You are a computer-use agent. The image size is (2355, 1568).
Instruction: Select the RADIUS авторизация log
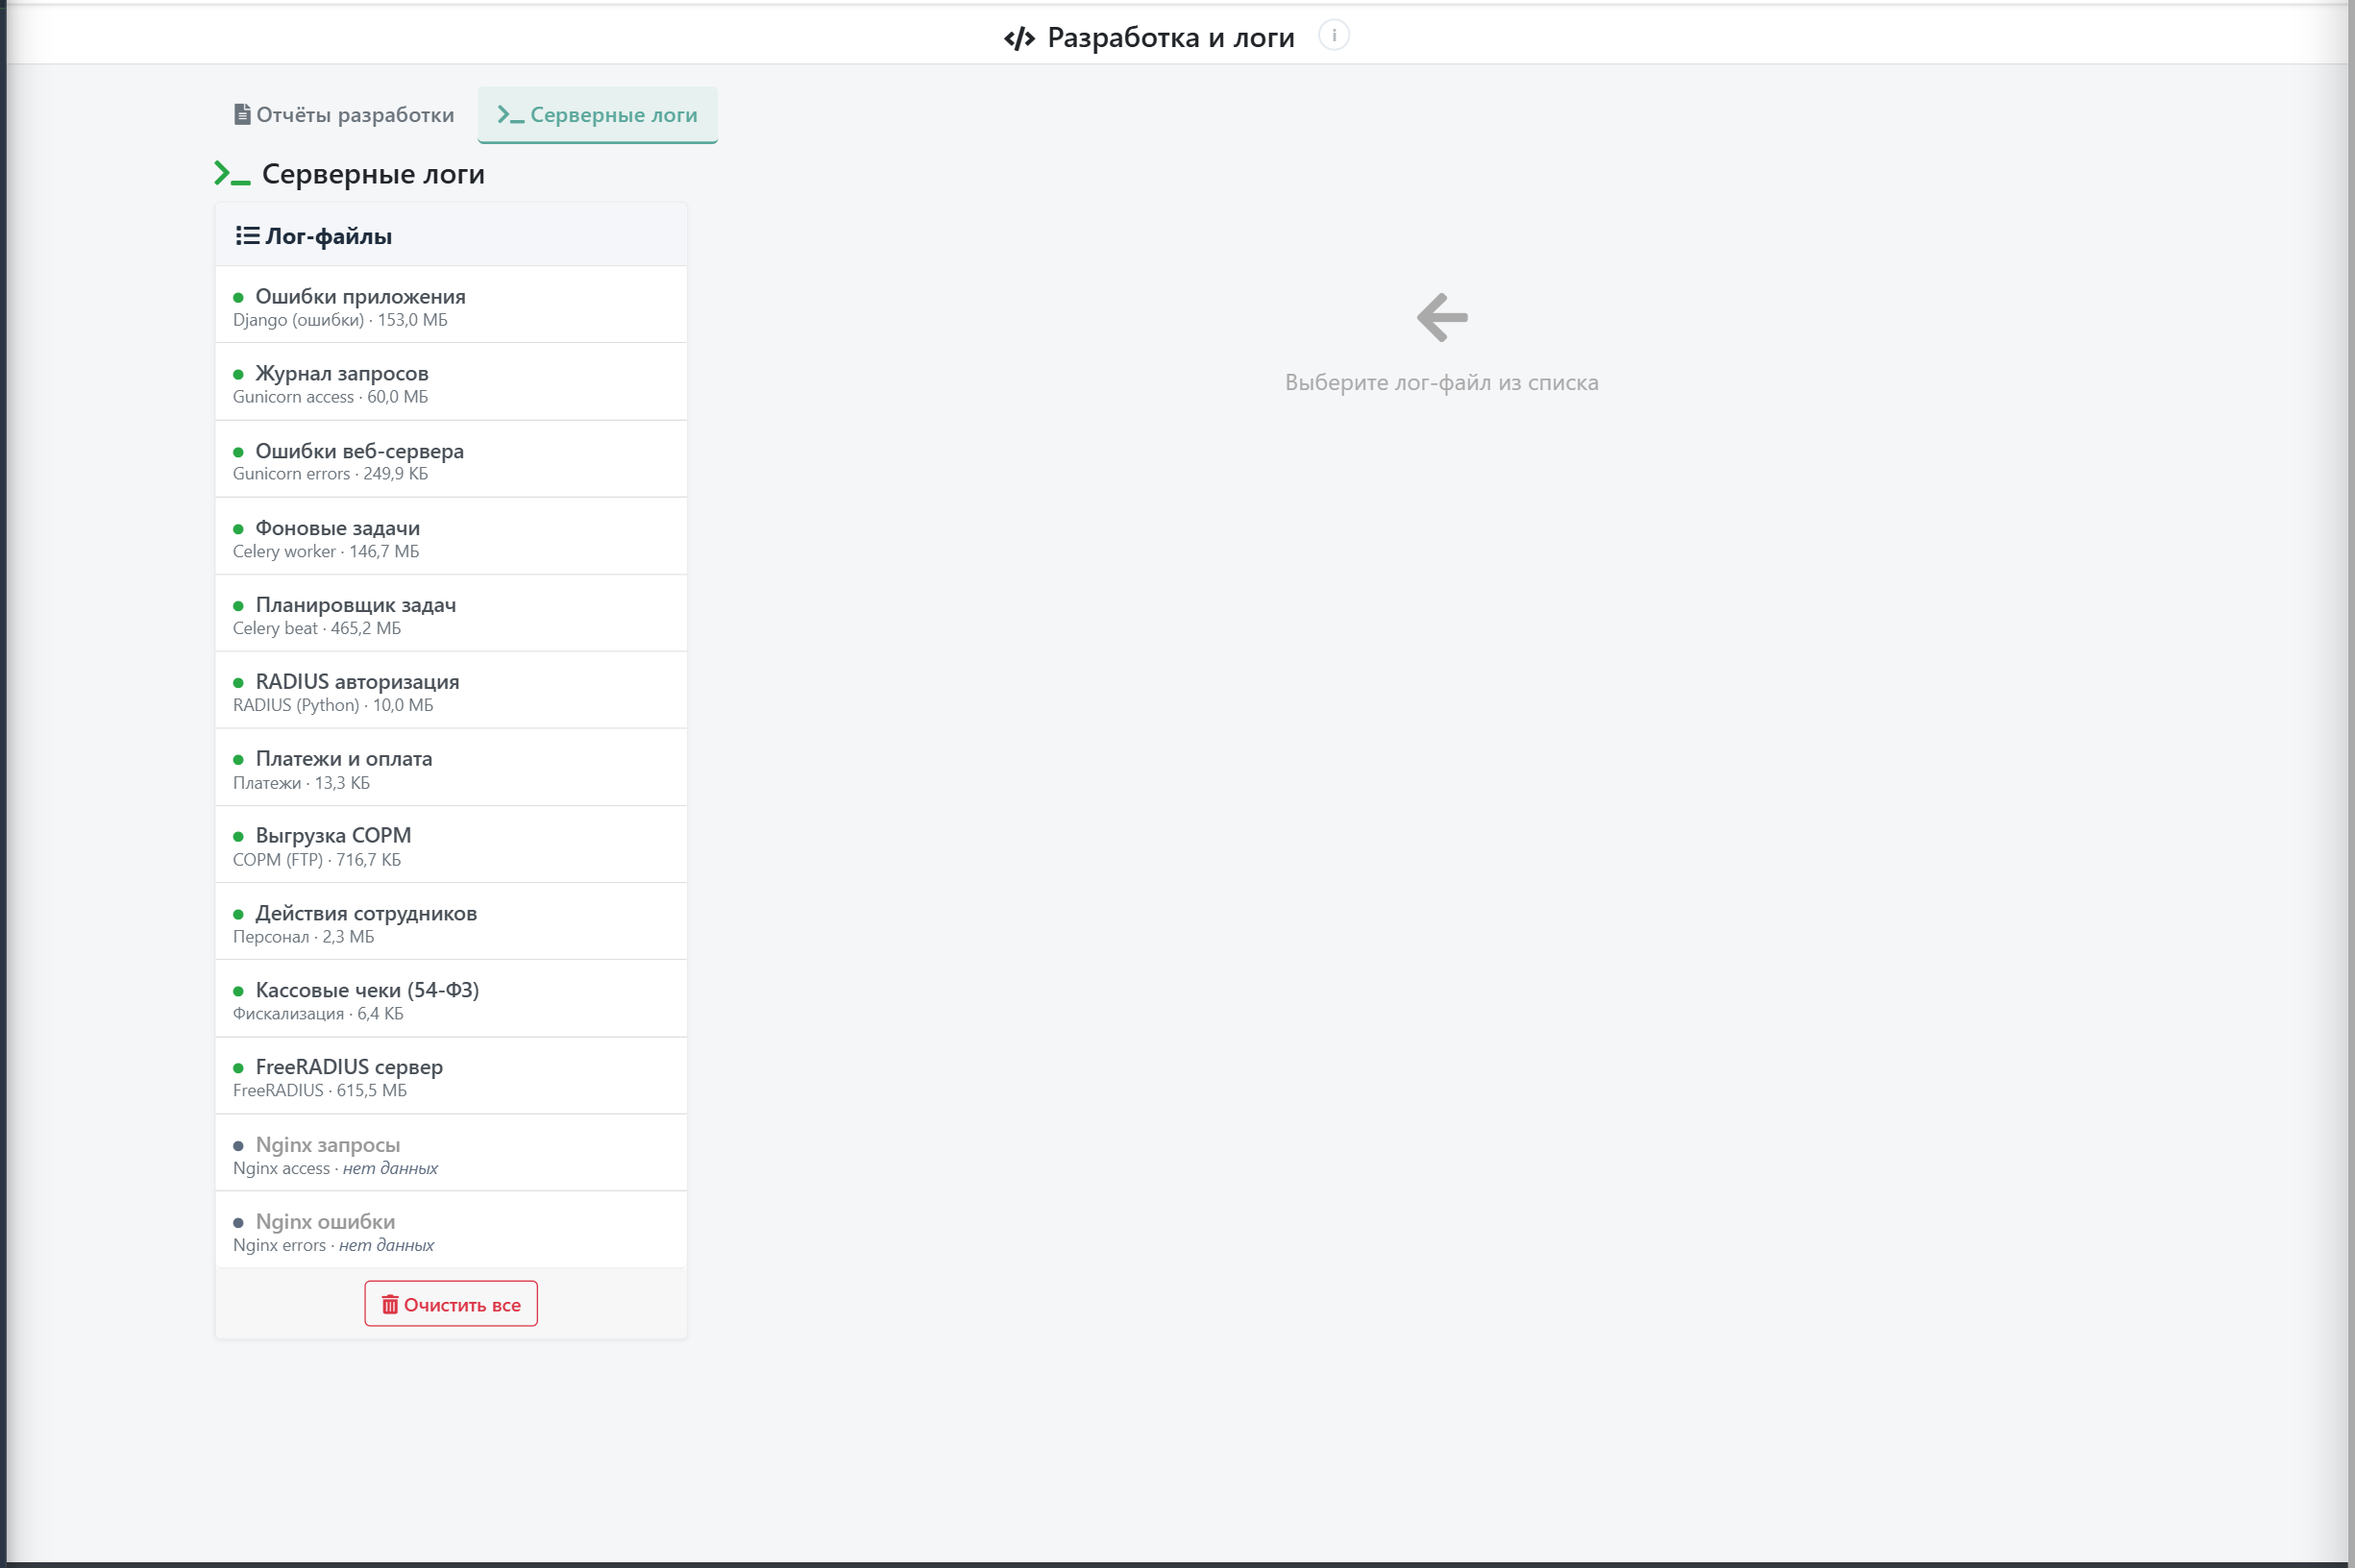point(451,691)
